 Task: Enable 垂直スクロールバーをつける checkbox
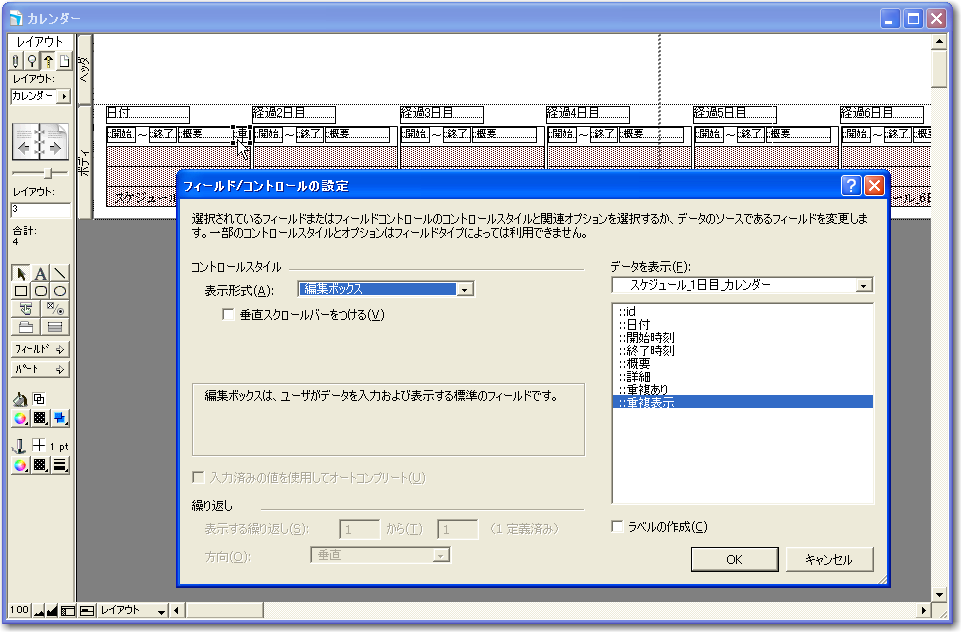pos(229,315)
